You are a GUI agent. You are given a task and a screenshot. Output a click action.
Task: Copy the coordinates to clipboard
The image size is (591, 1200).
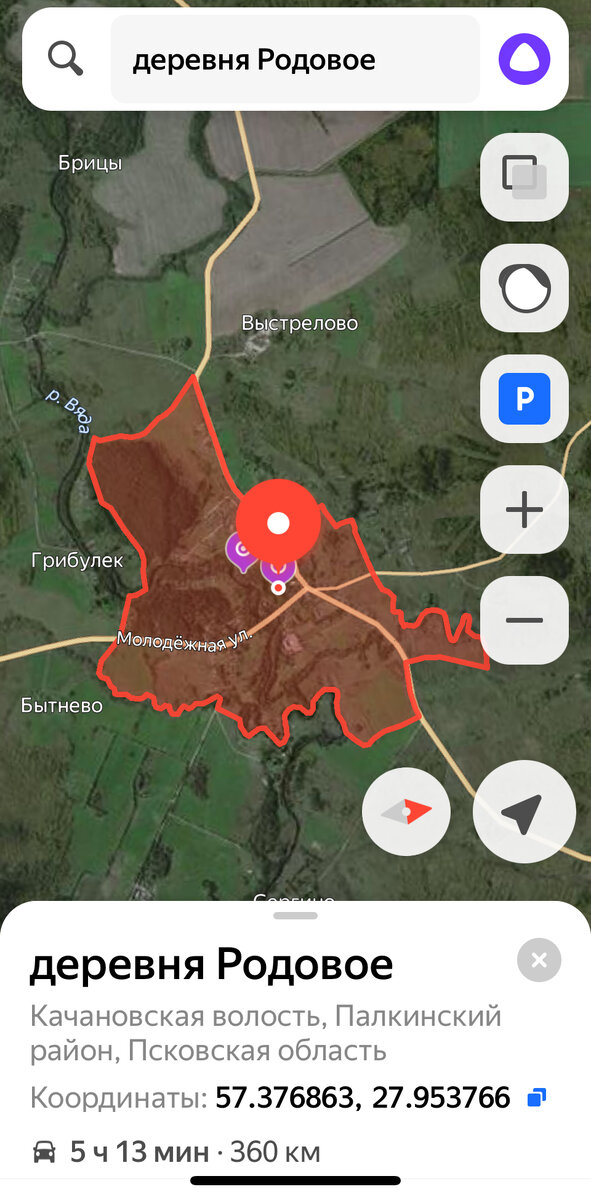[536, 1098]
